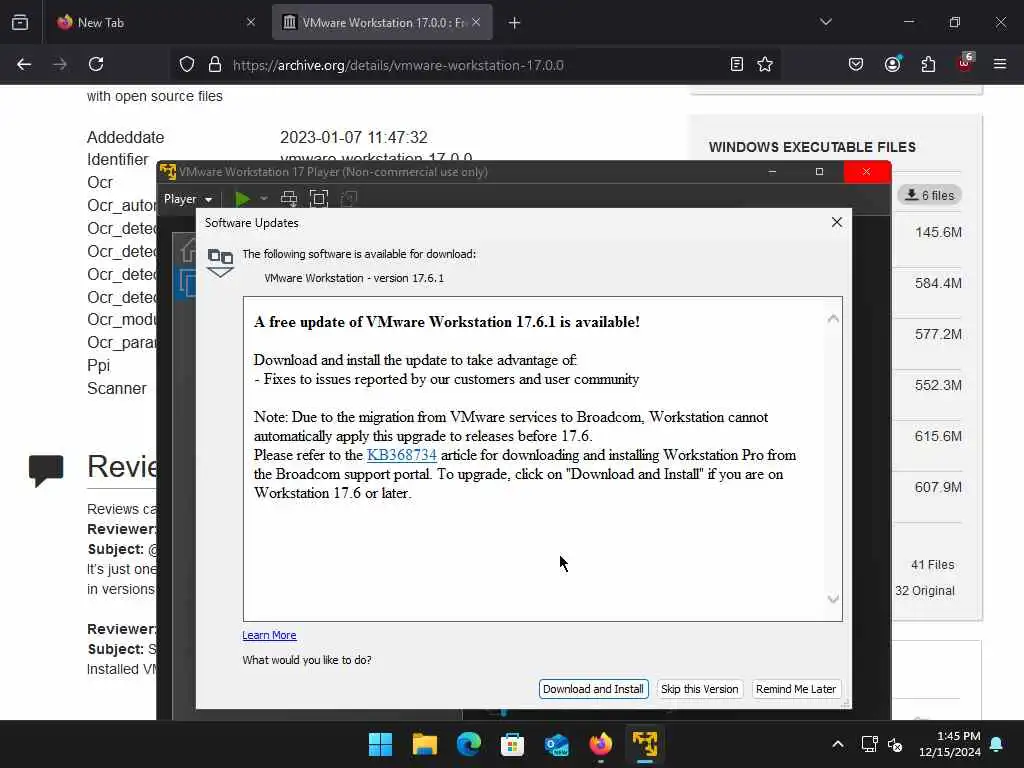
Task: Click the green power on play icon
Action: point(242,199)
